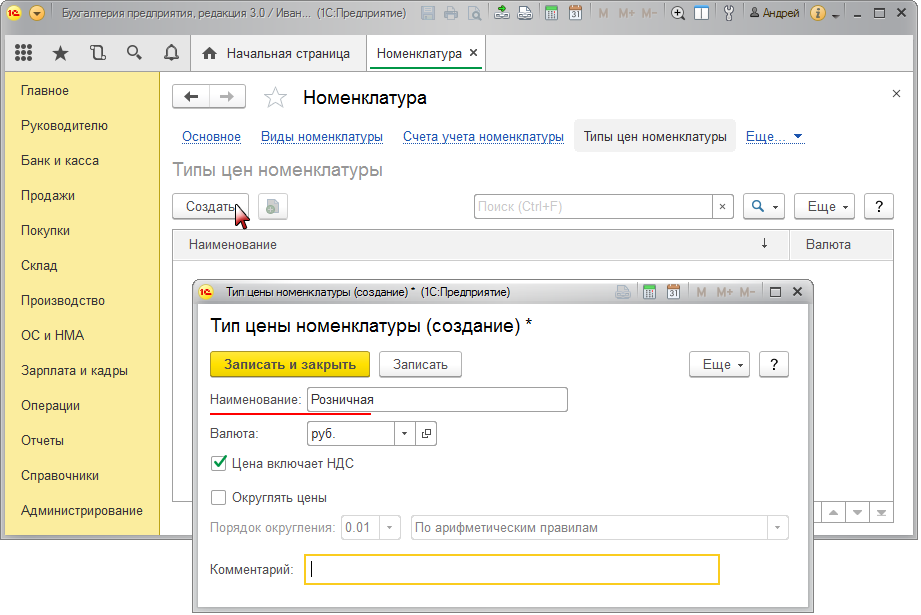Open calculator icon in main title bar
This screenshot has height=615, width=921.
[x=551, y=13]
